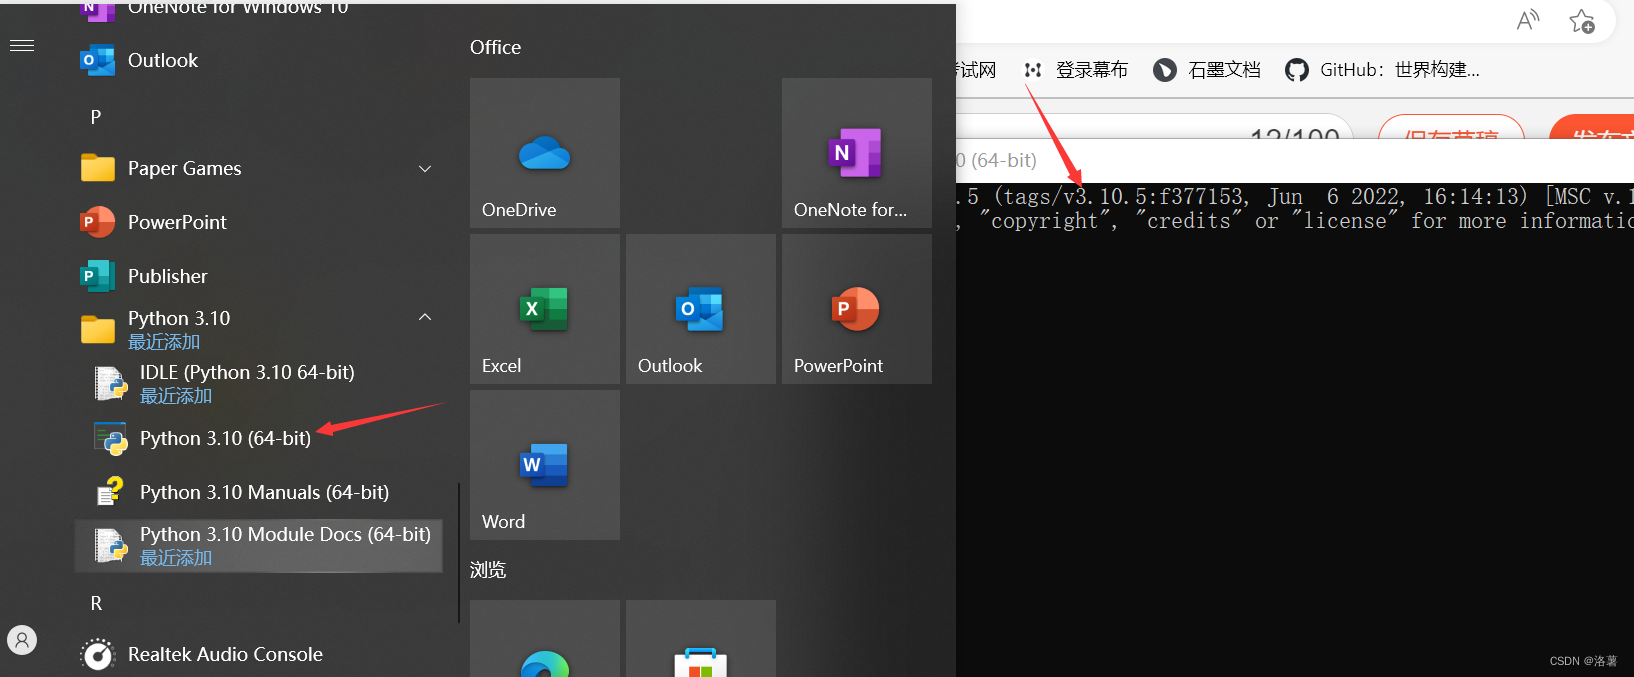Launch Python 3.10 (64-bit) interpreter
The width and height of the screenshot is (1634, 677).
pyautogui.click(x=258, y=438)
